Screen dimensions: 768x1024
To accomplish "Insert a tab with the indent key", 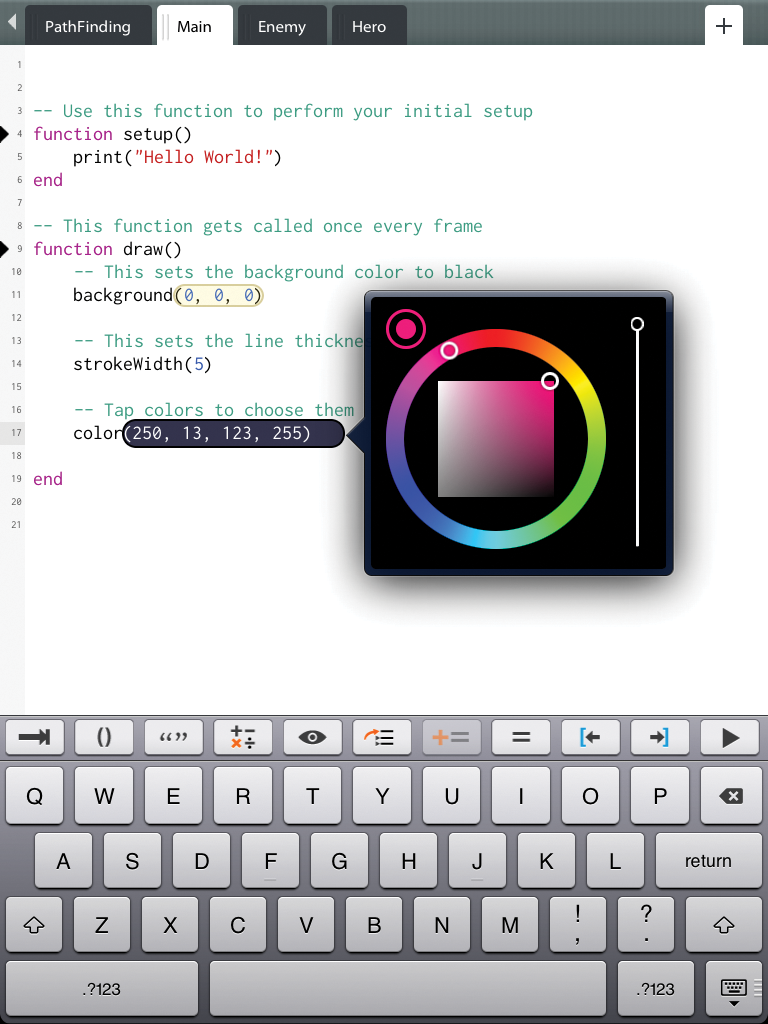I will pos(35,737).
